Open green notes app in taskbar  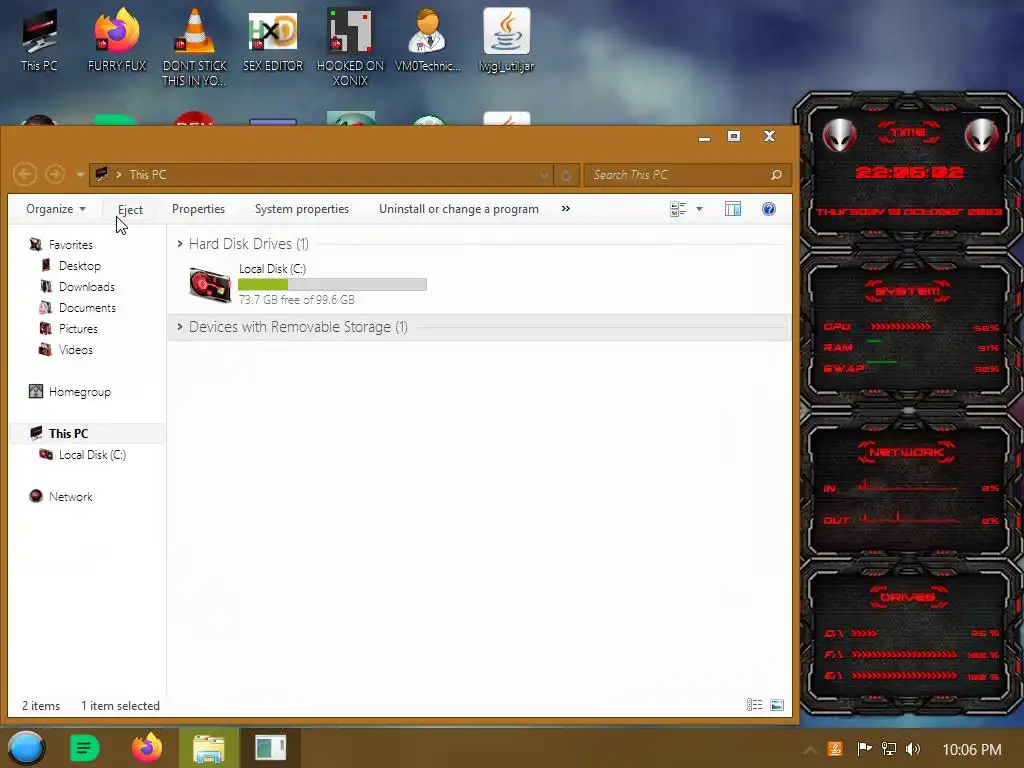[x=85, y=748]
